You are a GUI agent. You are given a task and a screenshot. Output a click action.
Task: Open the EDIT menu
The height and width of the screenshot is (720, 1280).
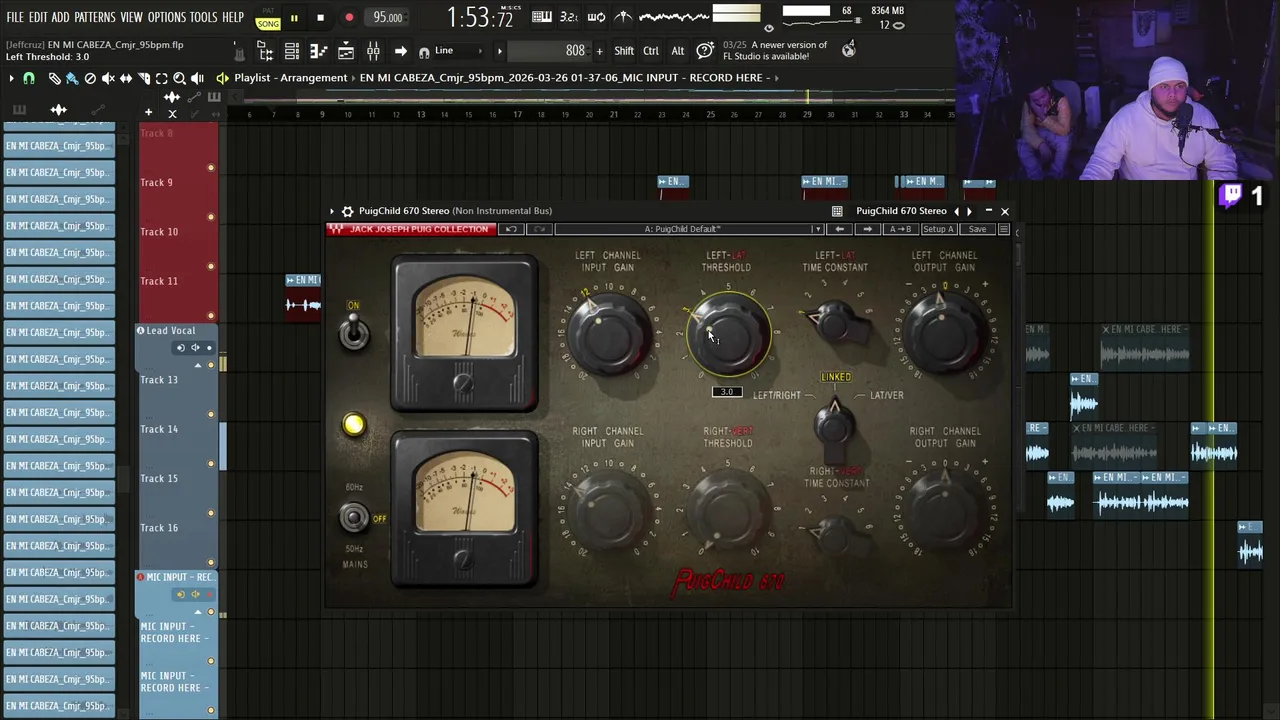point(38,17)
